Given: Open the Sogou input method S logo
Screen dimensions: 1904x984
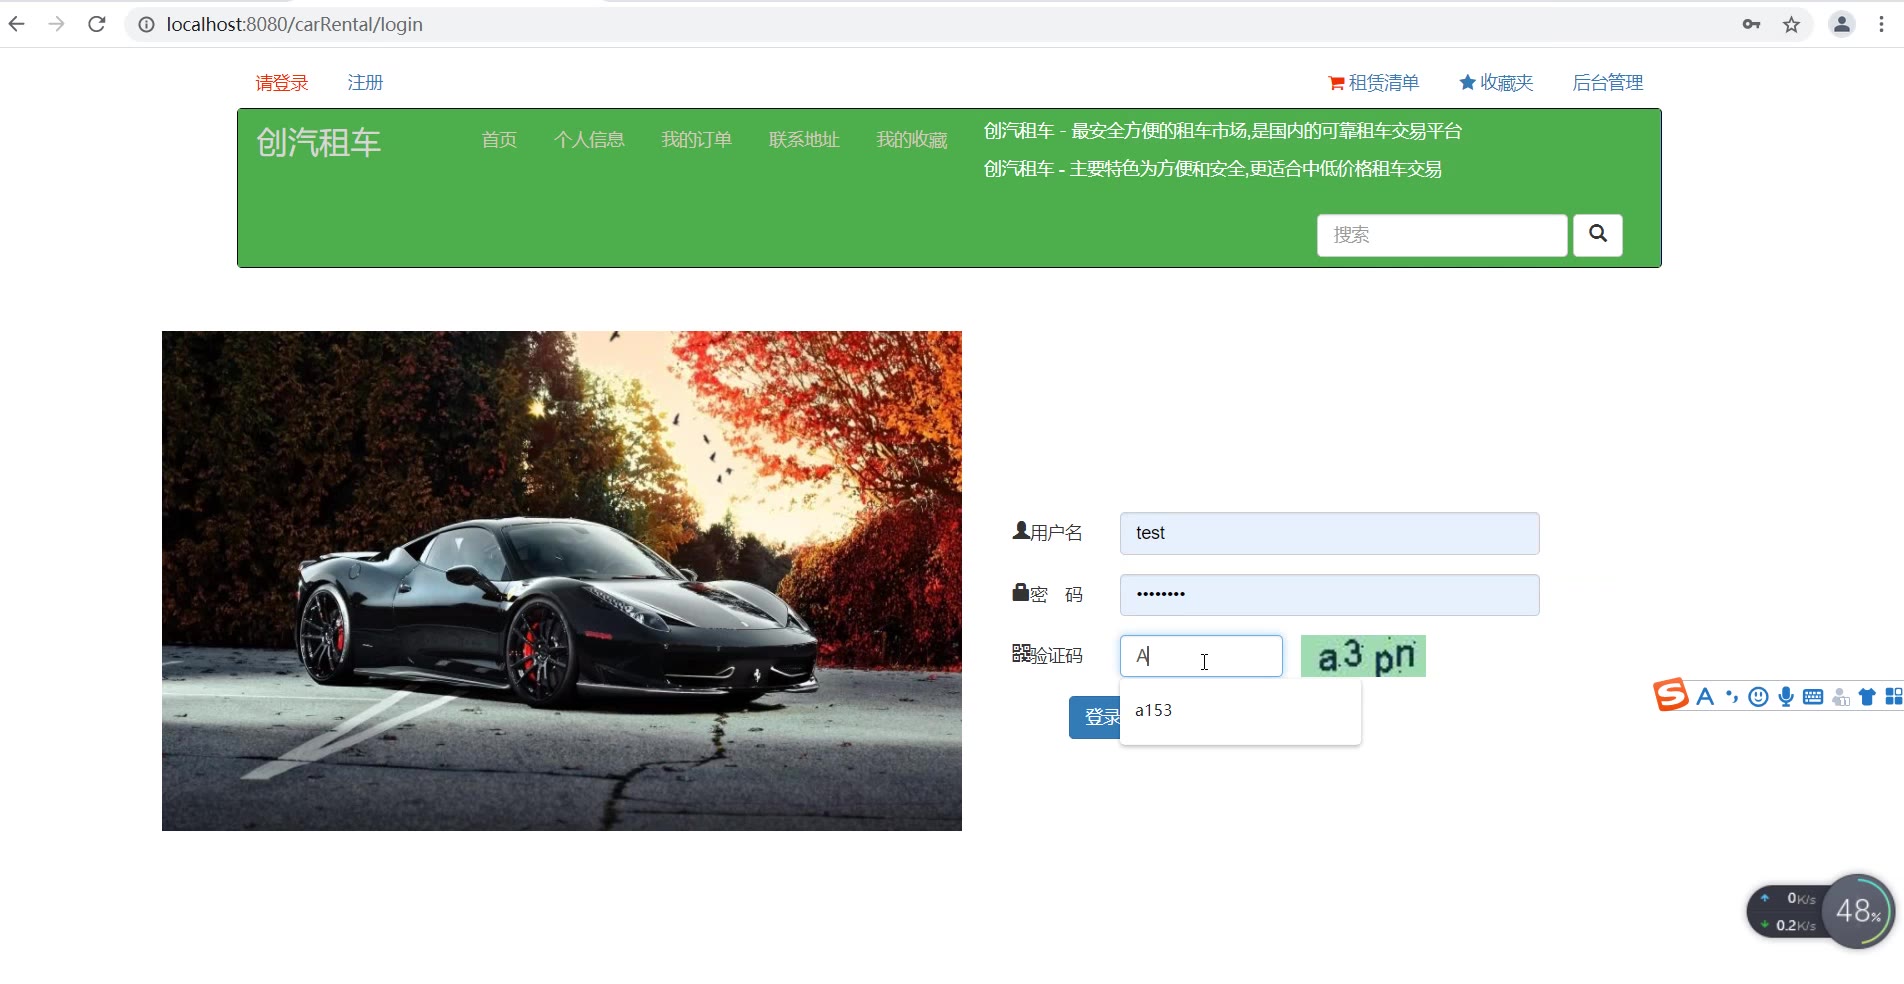Looking at the screenshot, I should [x=1670, y=695].
